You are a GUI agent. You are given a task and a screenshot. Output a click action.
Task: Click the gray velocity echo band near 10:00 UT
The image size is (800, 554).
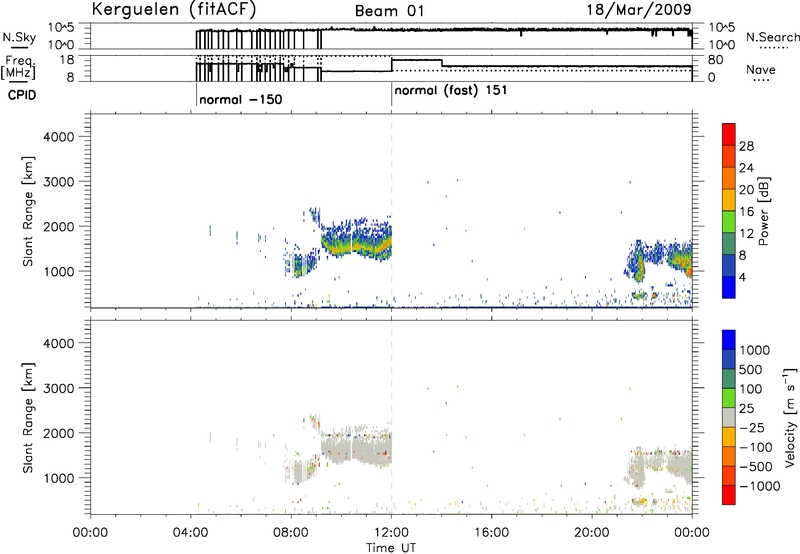coord(356,448)
